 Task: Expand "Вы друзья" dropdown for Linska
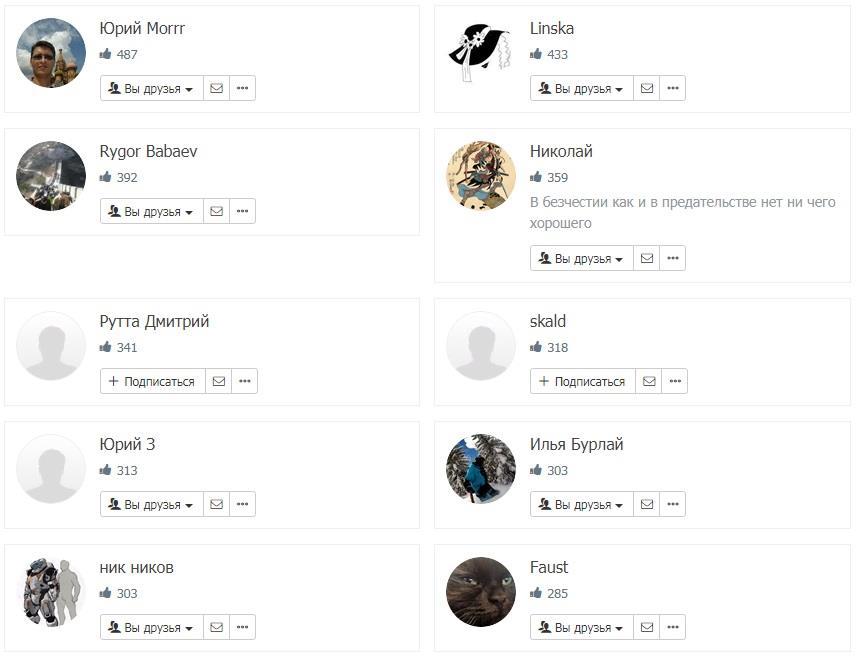582,88
